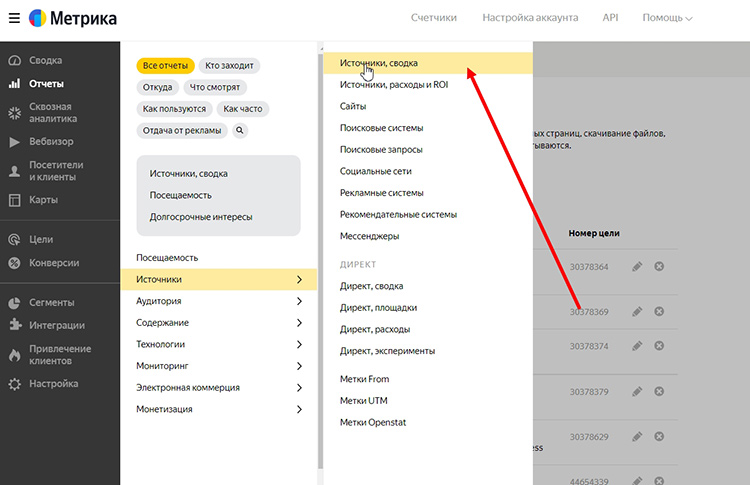
Task: Expand the Технологии submenu chevron
Action: (x=299, y=344)
